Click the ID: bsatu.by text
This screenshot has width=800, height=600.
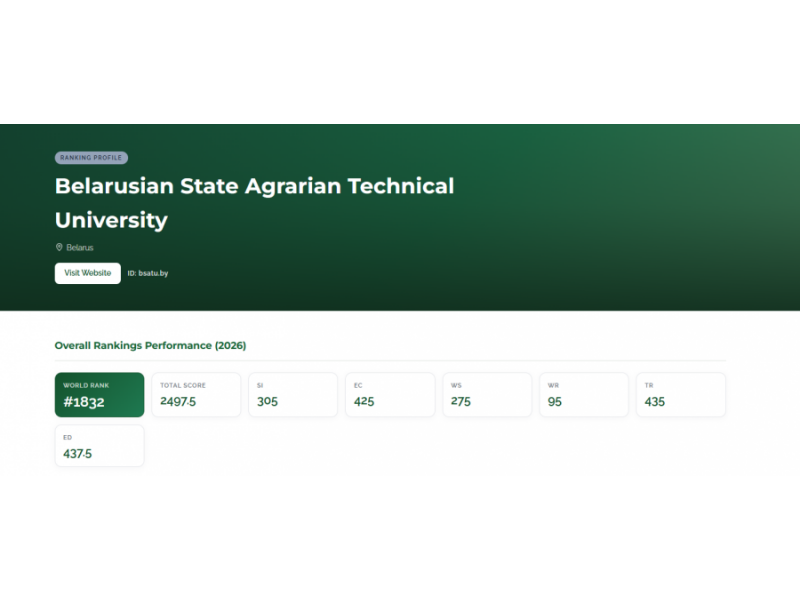tap(148, 273)
